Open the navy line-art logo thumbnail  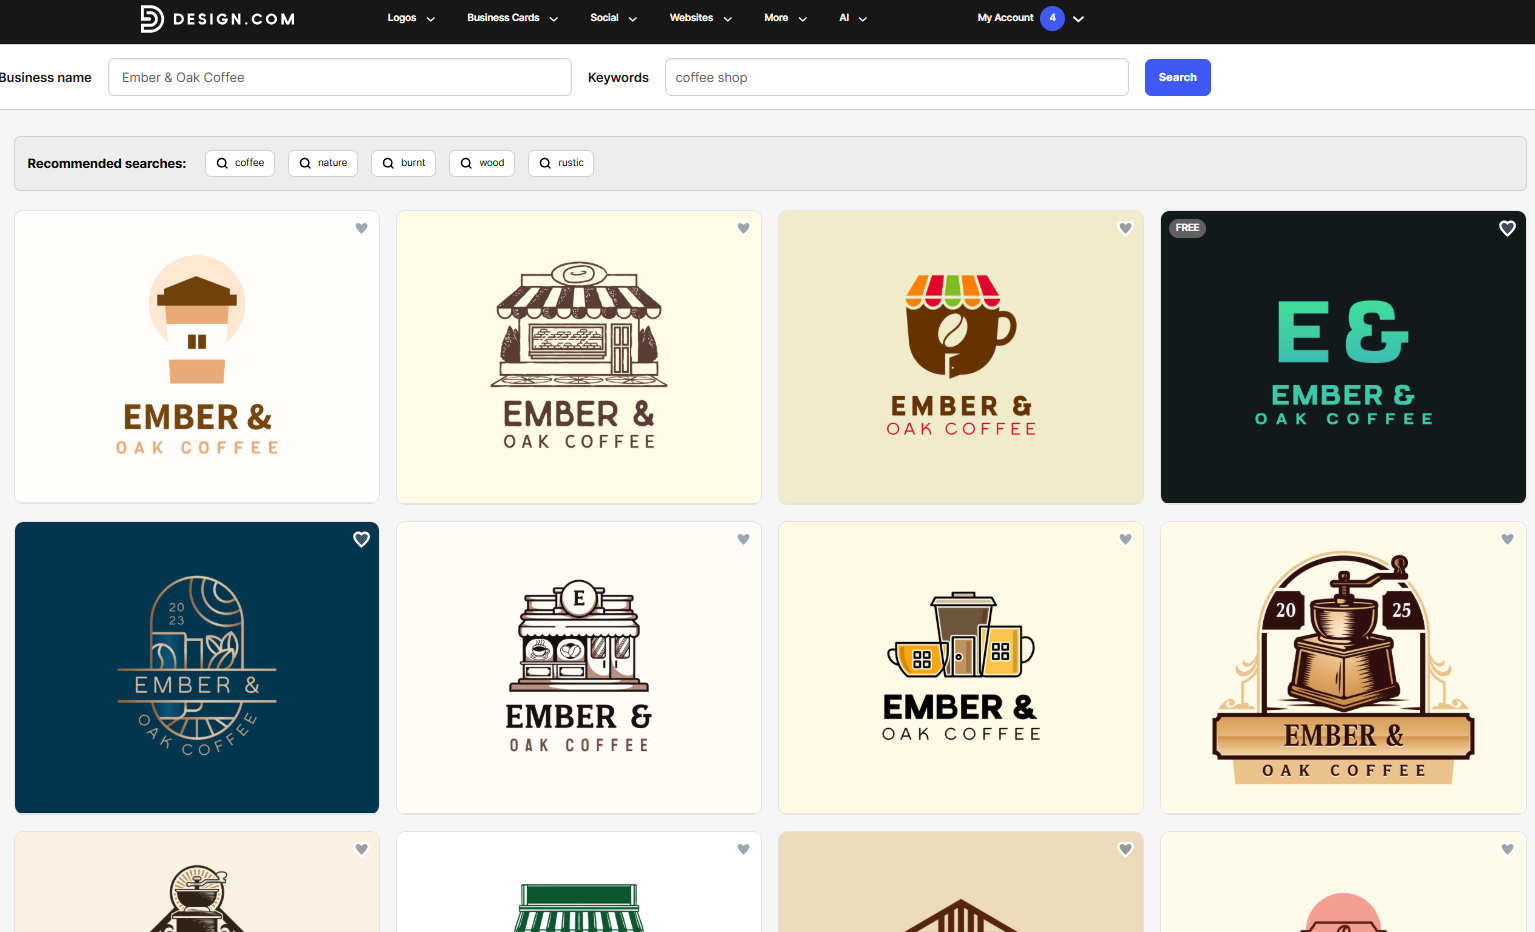click(x=197, y=668)
